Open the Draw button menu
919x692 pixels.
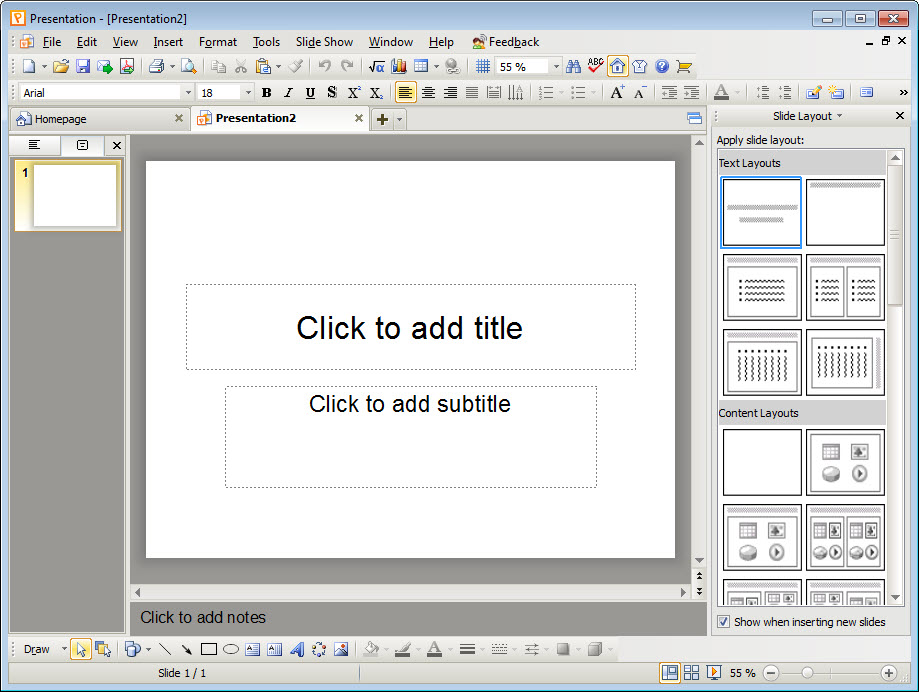click(37, 649)
